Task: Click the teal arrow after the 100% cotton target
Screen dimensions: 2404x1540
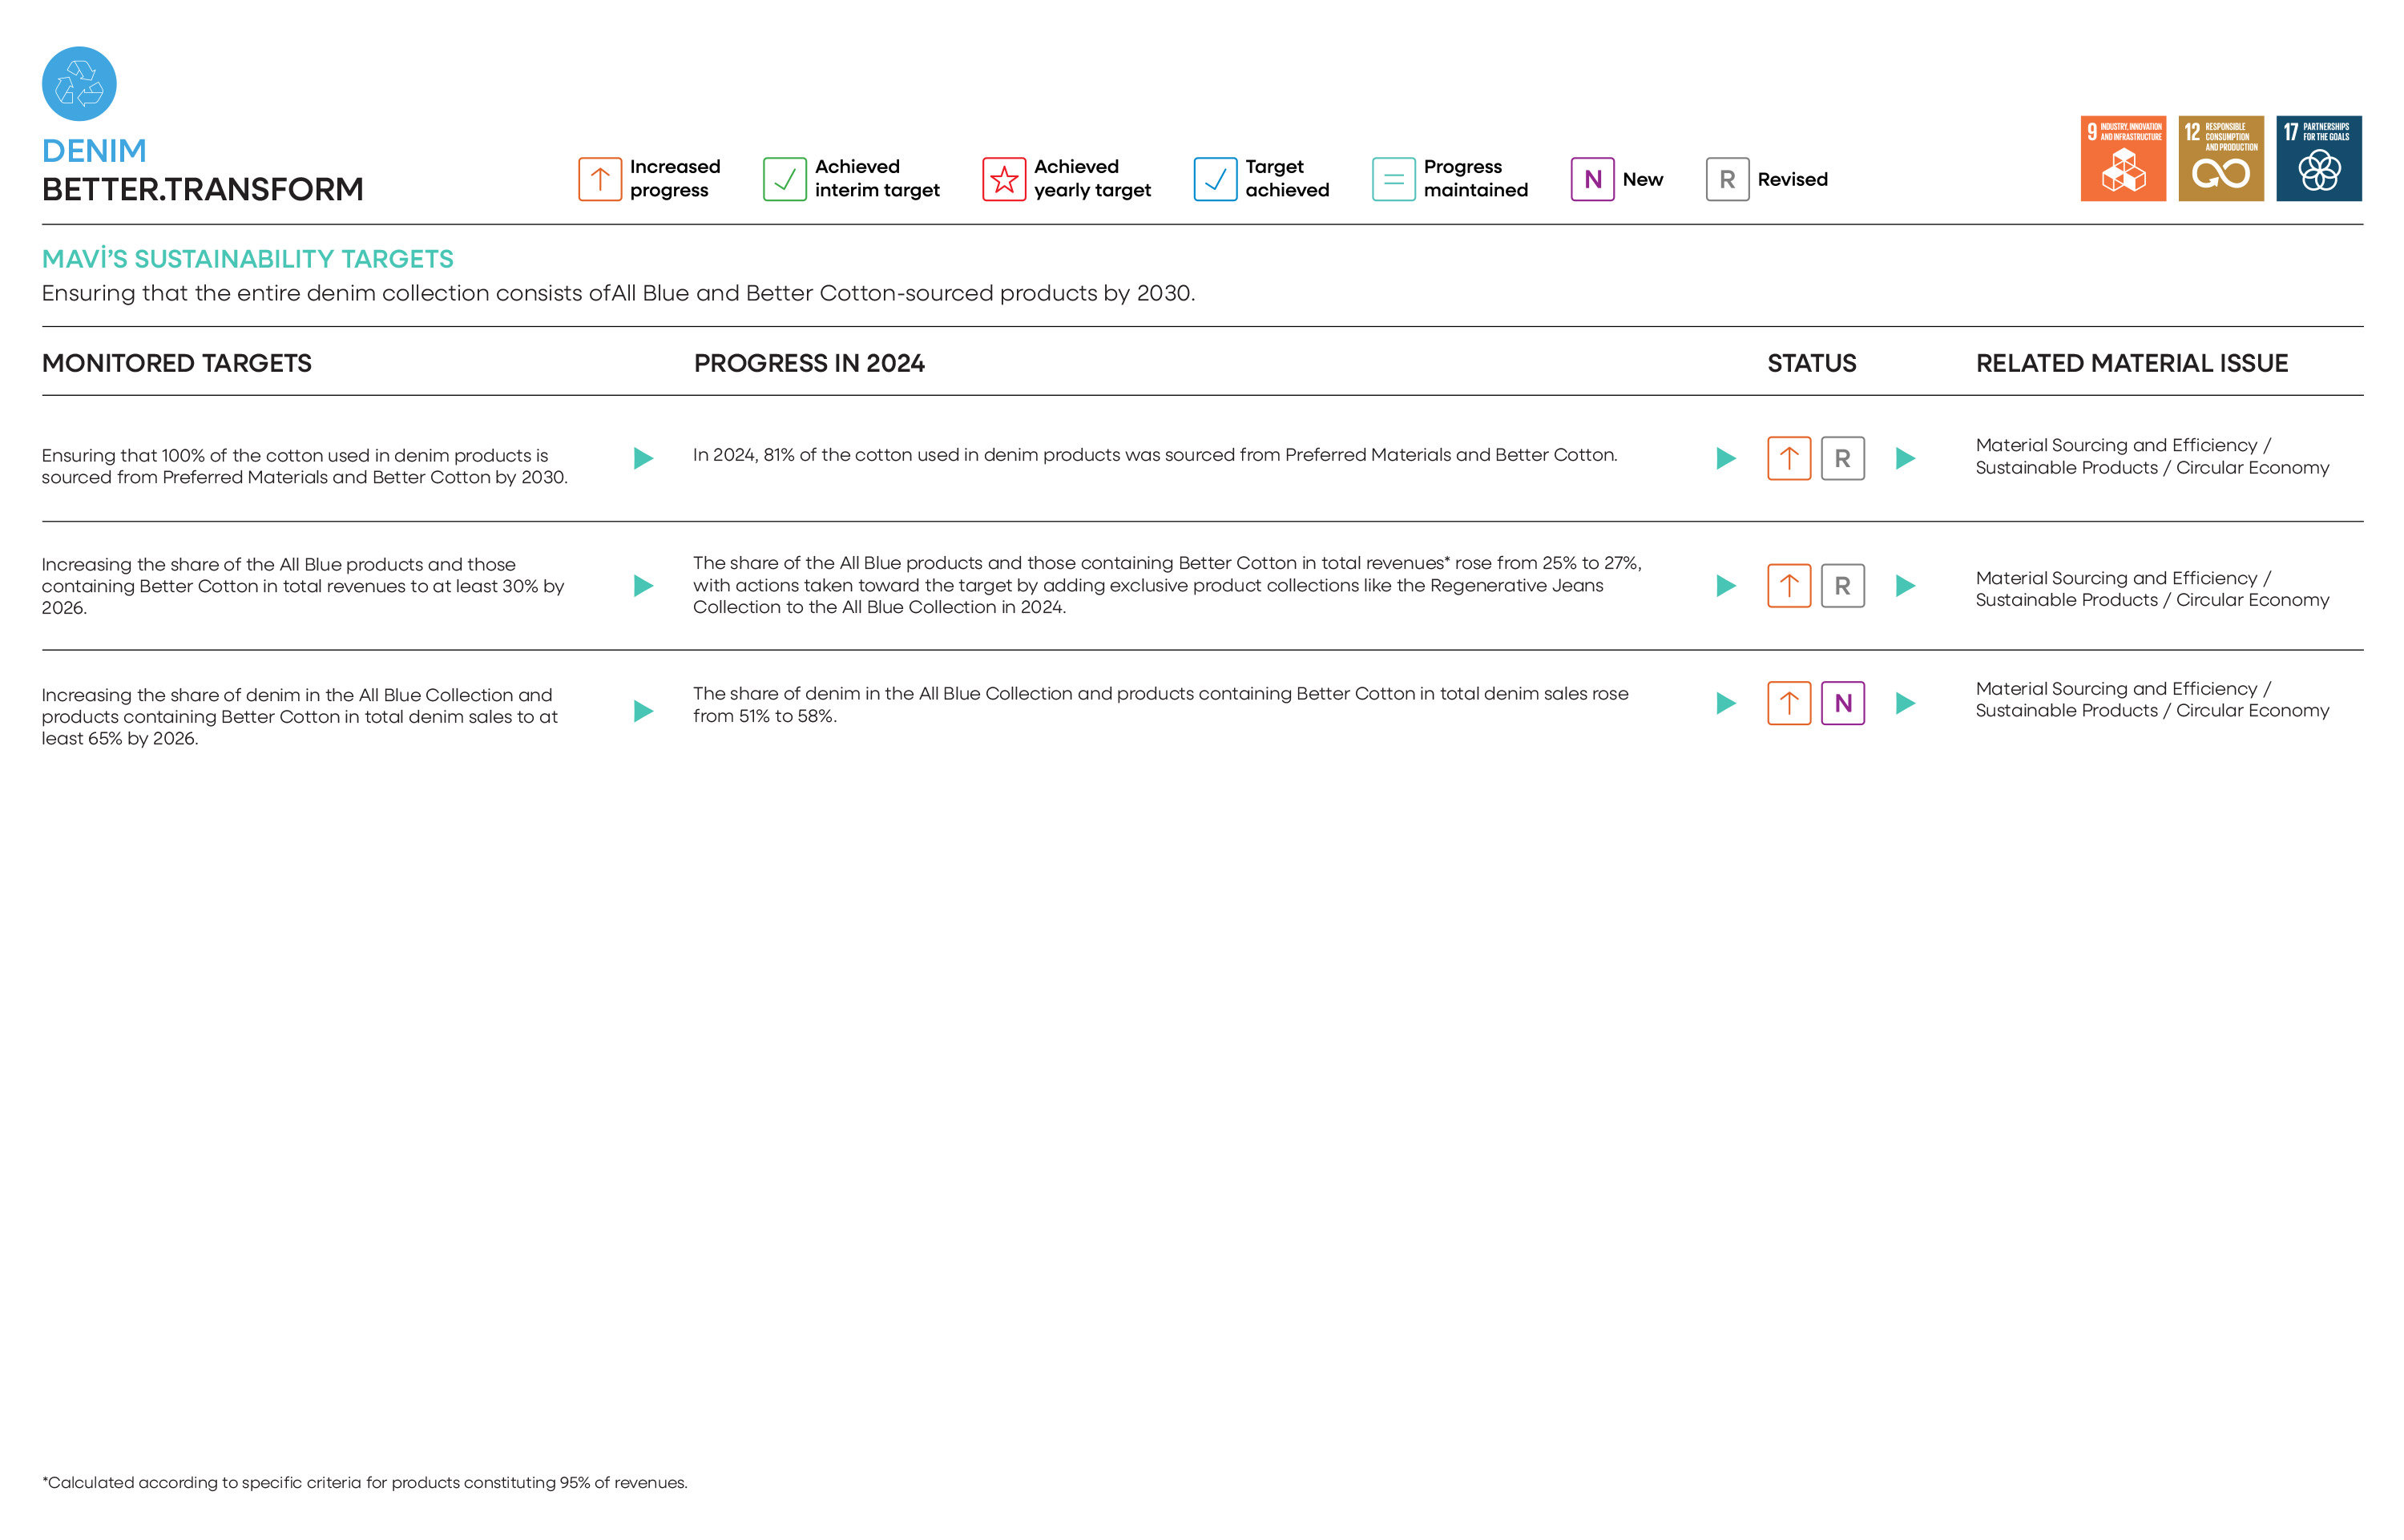Action: [644, 458]
